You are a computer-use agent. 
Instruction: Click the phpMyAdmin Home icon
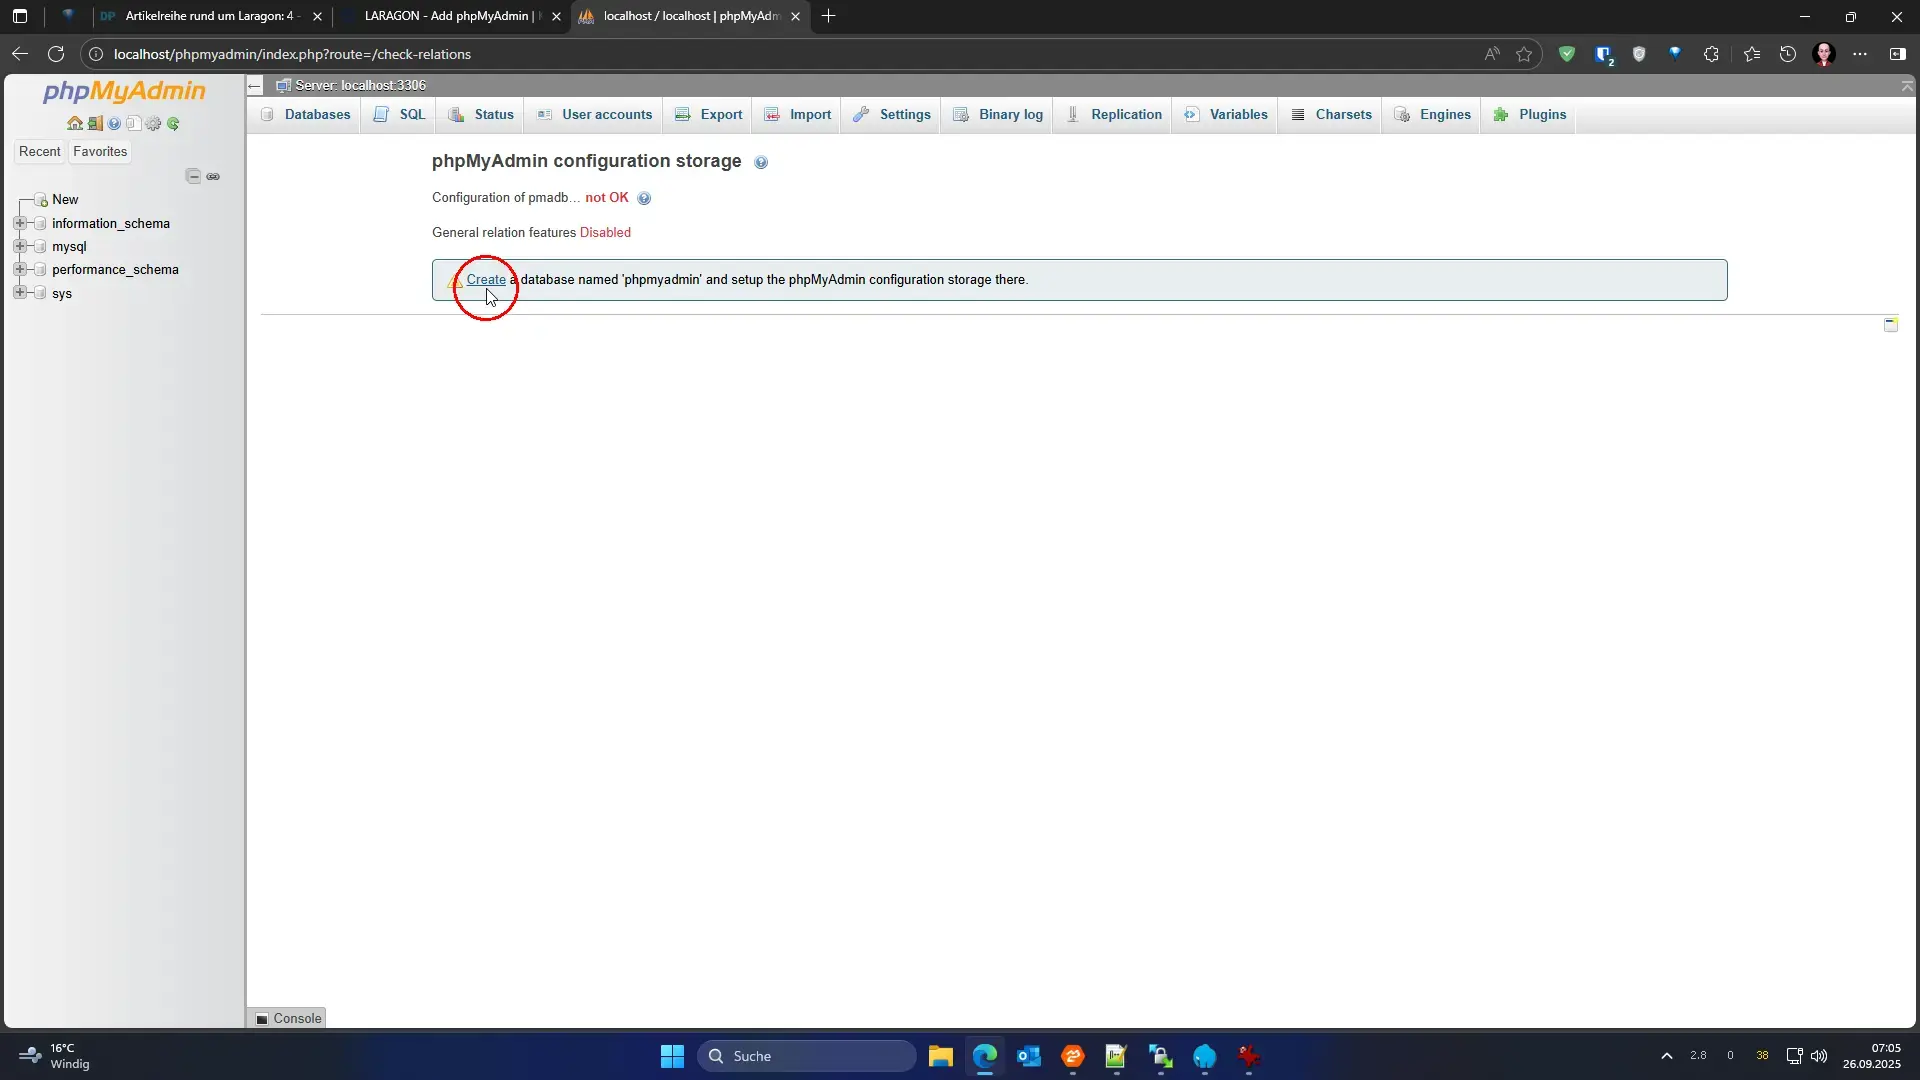coord(75,124)
